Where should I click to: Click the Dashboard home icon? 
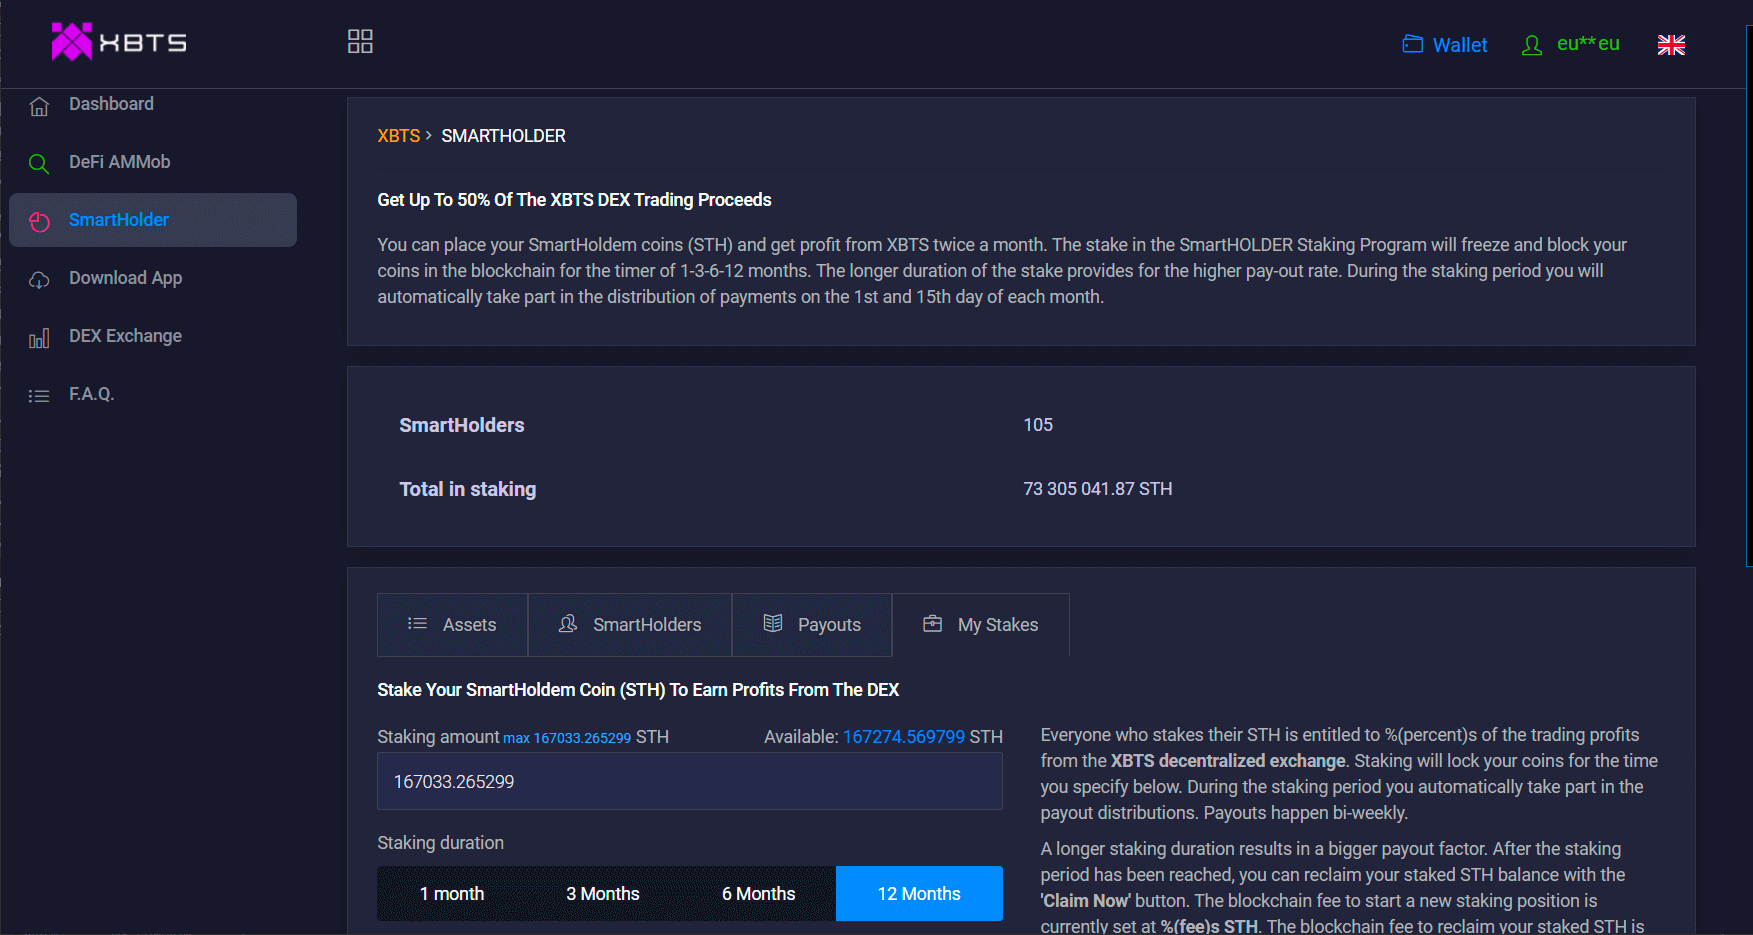(39, 106)
